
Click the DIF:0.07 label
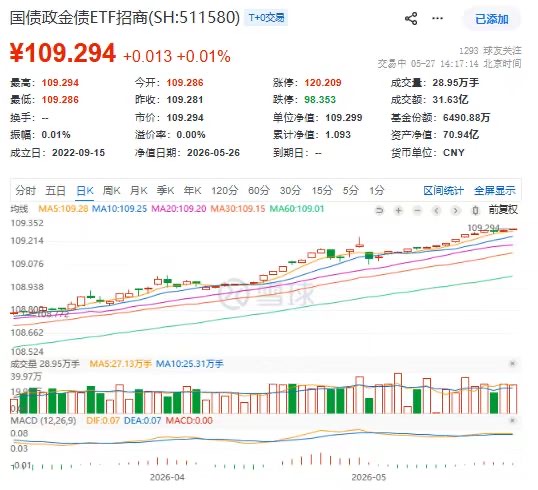pyautogui.click(x=103, y=421)
